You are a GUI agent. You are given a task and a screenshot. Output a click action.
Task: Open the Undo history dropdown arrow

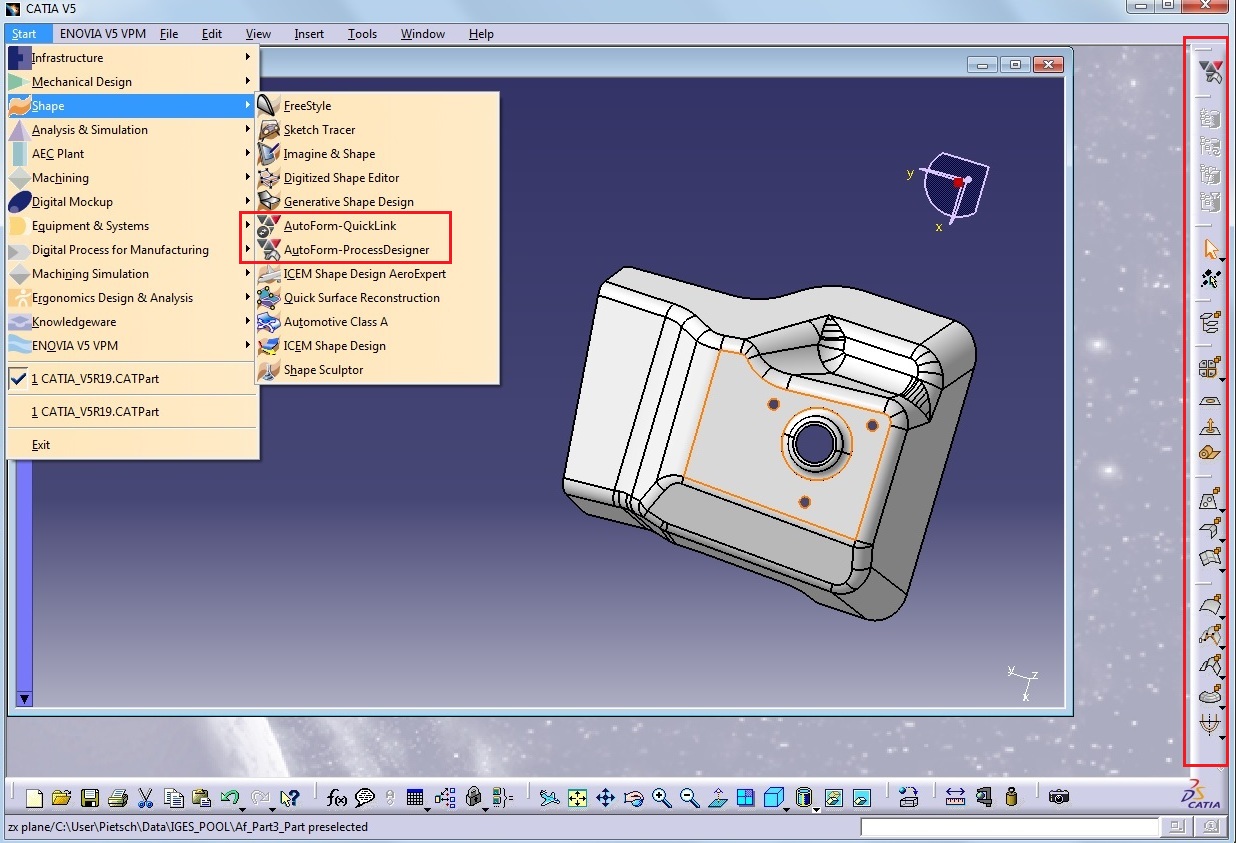(x=242, y=808)
